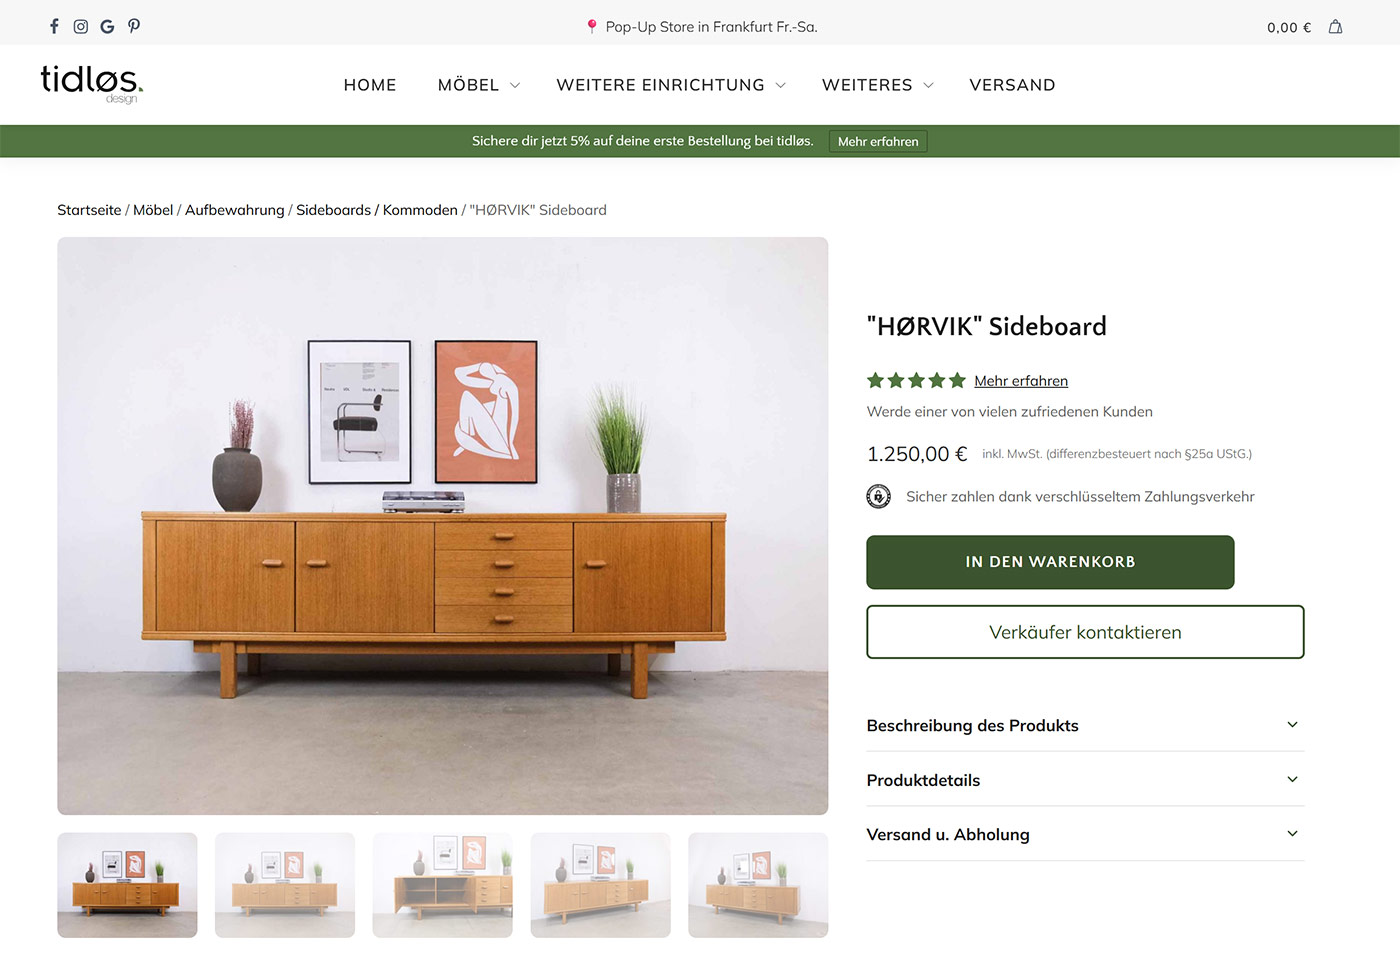The width and height of the screenshot is (1400, 980).
Task: Expand the WEITERES dropdown menu
Action: 878,85
